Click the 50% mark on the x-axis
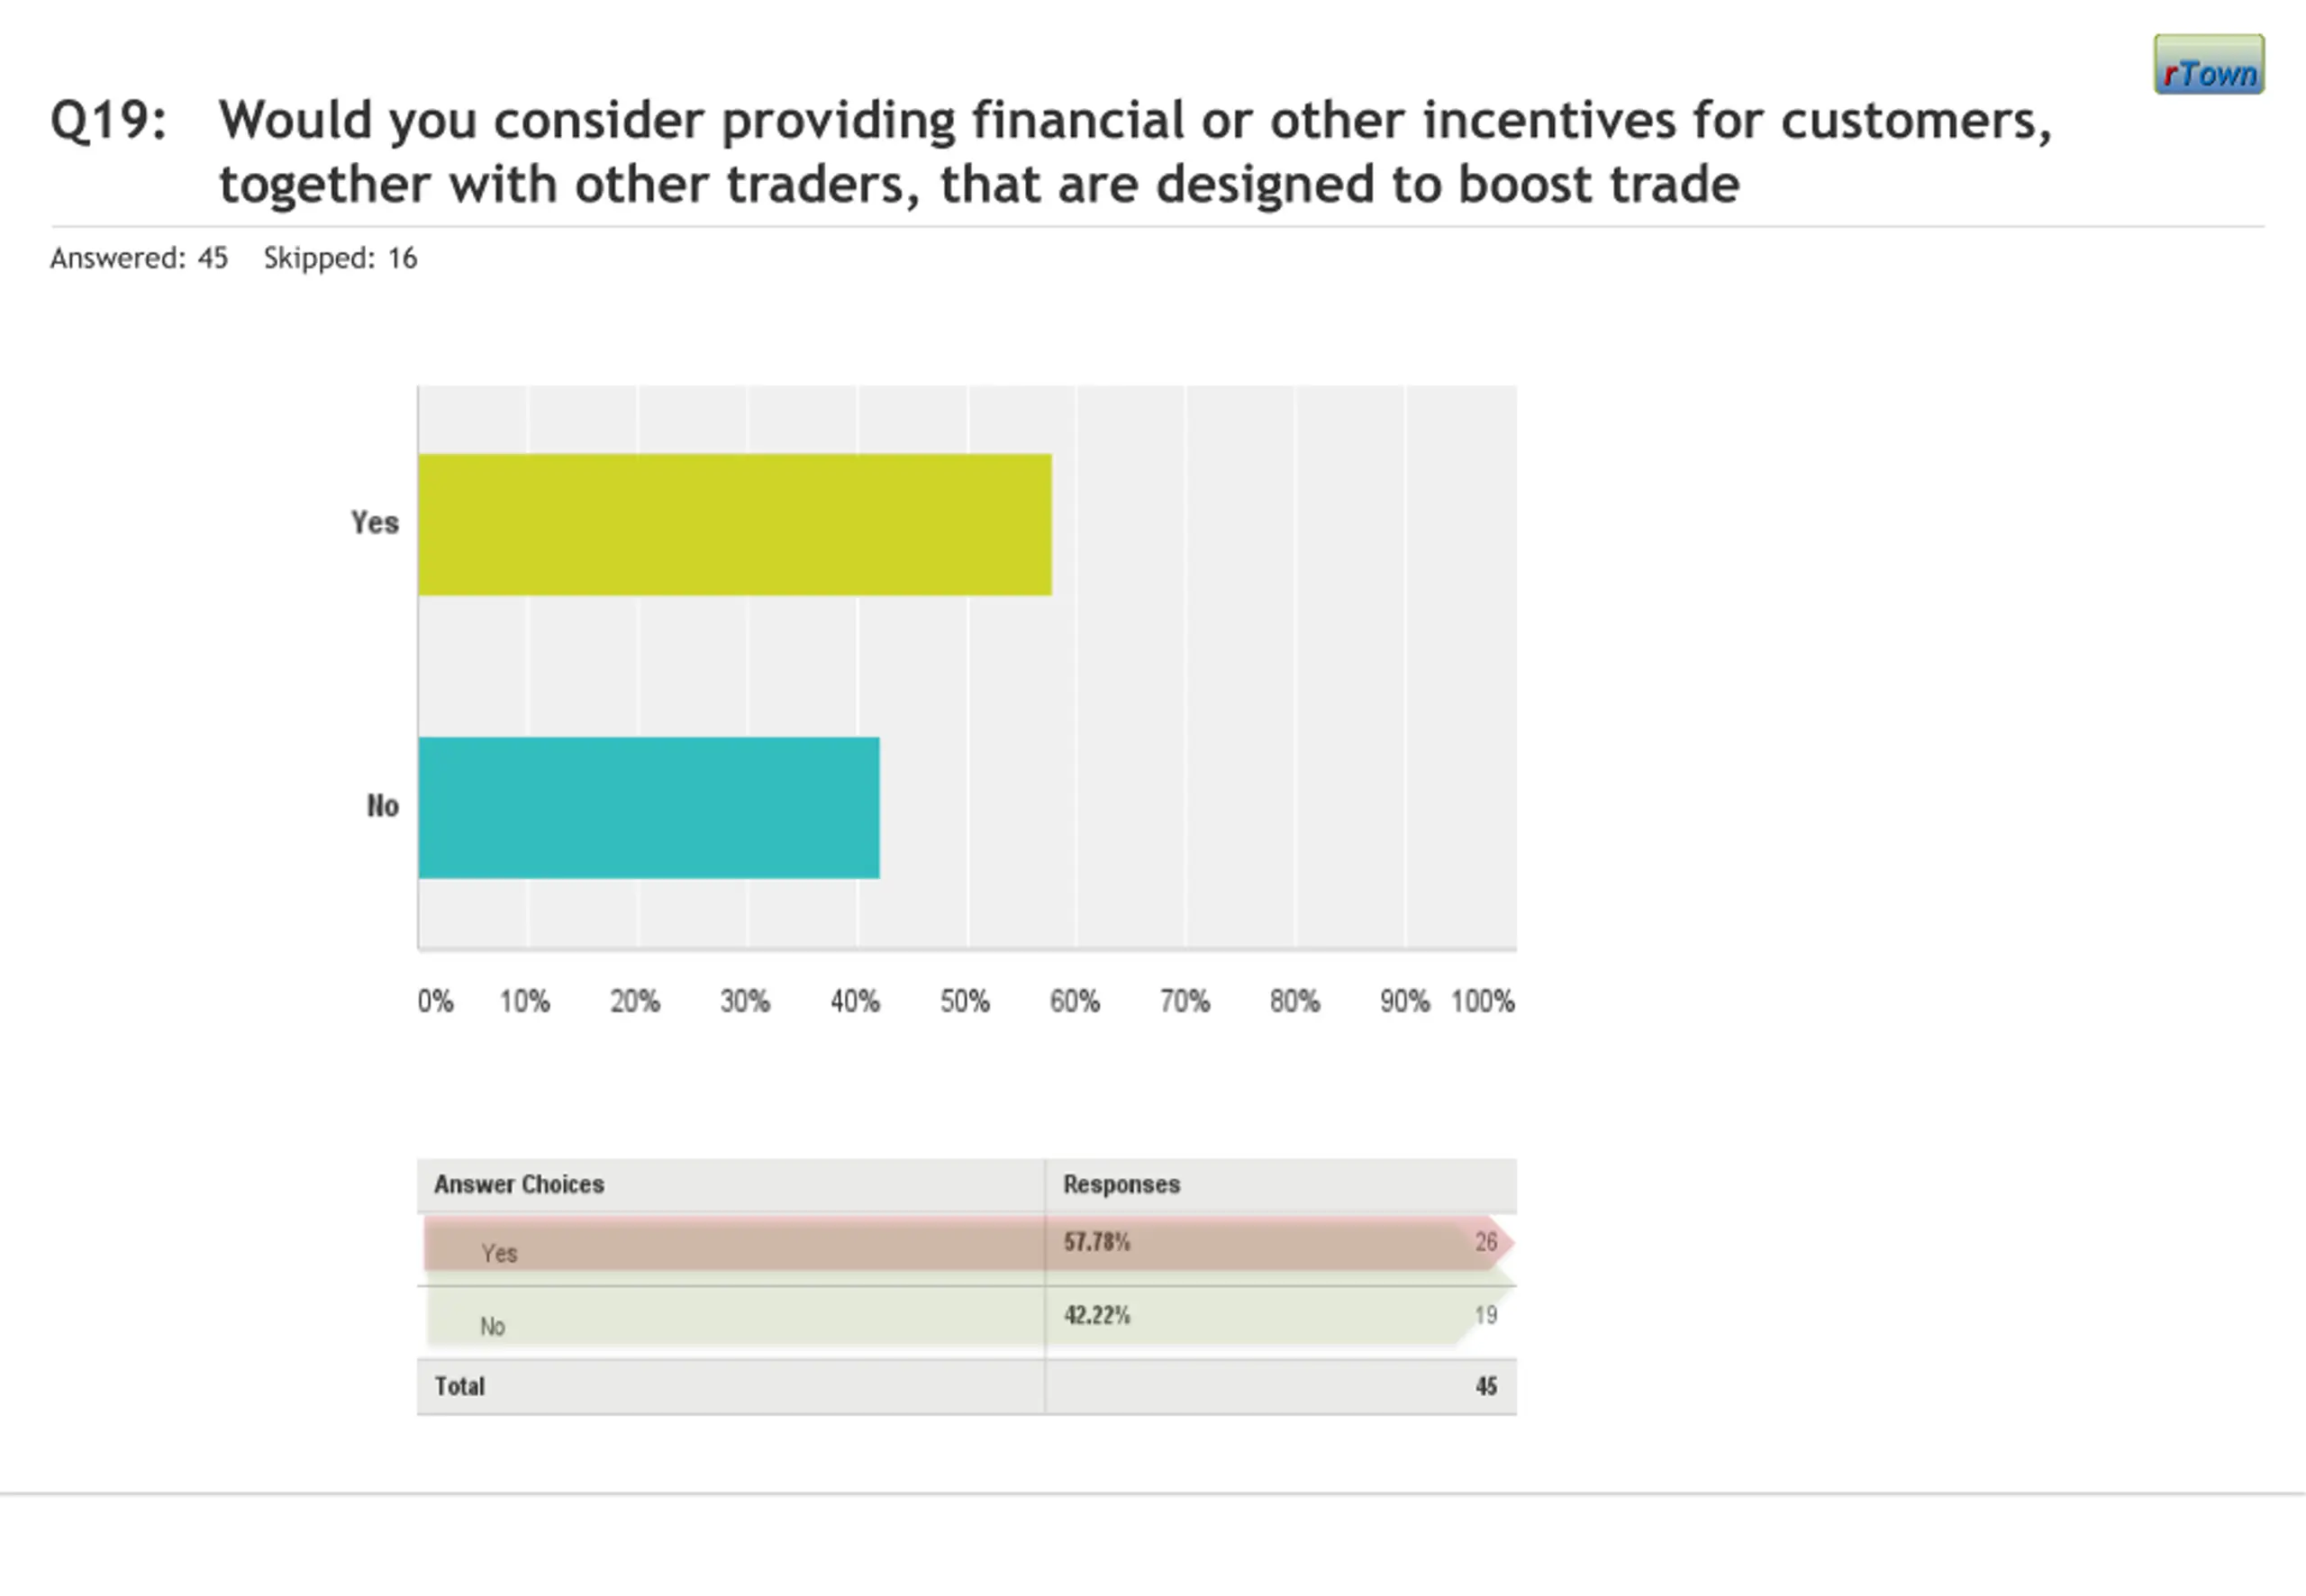Viewport: 2306px width, 1596px height. (965, 1002)
